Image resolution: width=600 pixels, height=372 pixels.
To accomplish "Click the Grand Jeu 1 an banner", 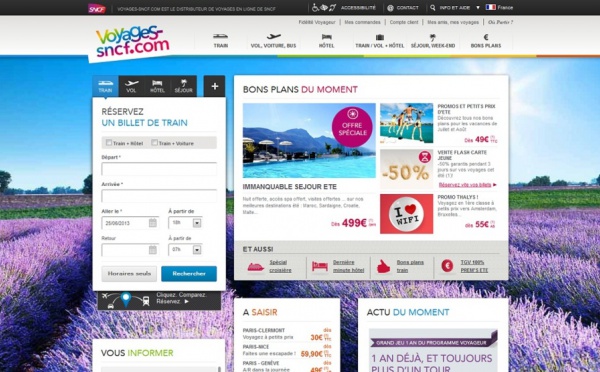I will [x=433, y=342].
